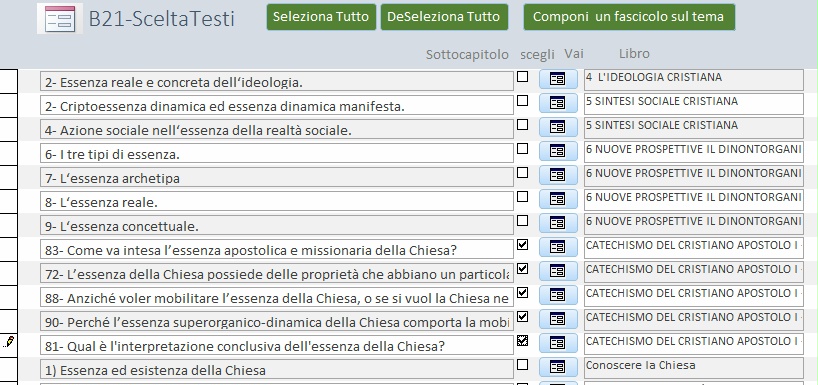Click Vai icon for row 83 essenza apostolica
Viewport: 818px width, 385px height.
pos(558,247)
